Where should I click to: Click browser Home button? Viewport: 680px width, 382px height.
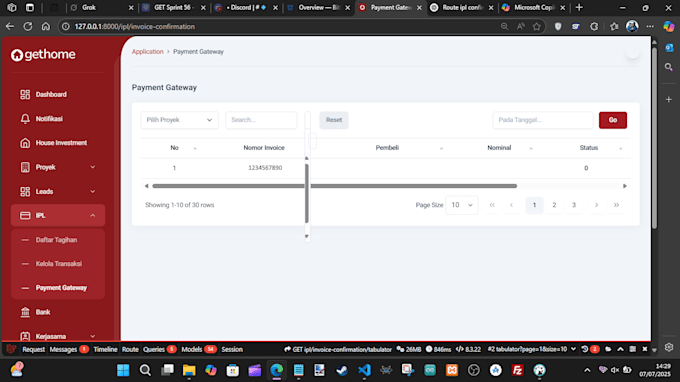pos(46,26)
